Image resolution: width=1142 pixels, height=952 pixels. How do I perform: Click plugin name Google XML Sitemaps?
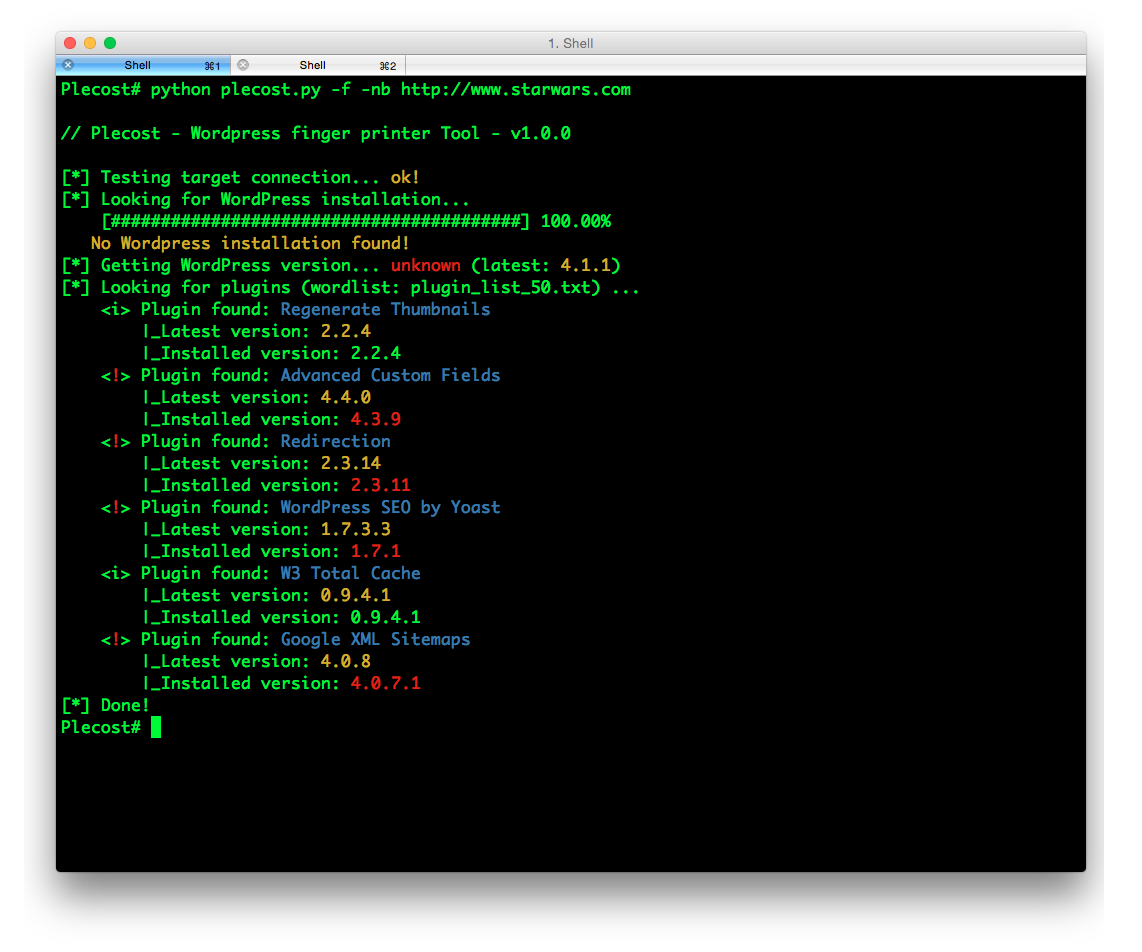coord(375,640)
